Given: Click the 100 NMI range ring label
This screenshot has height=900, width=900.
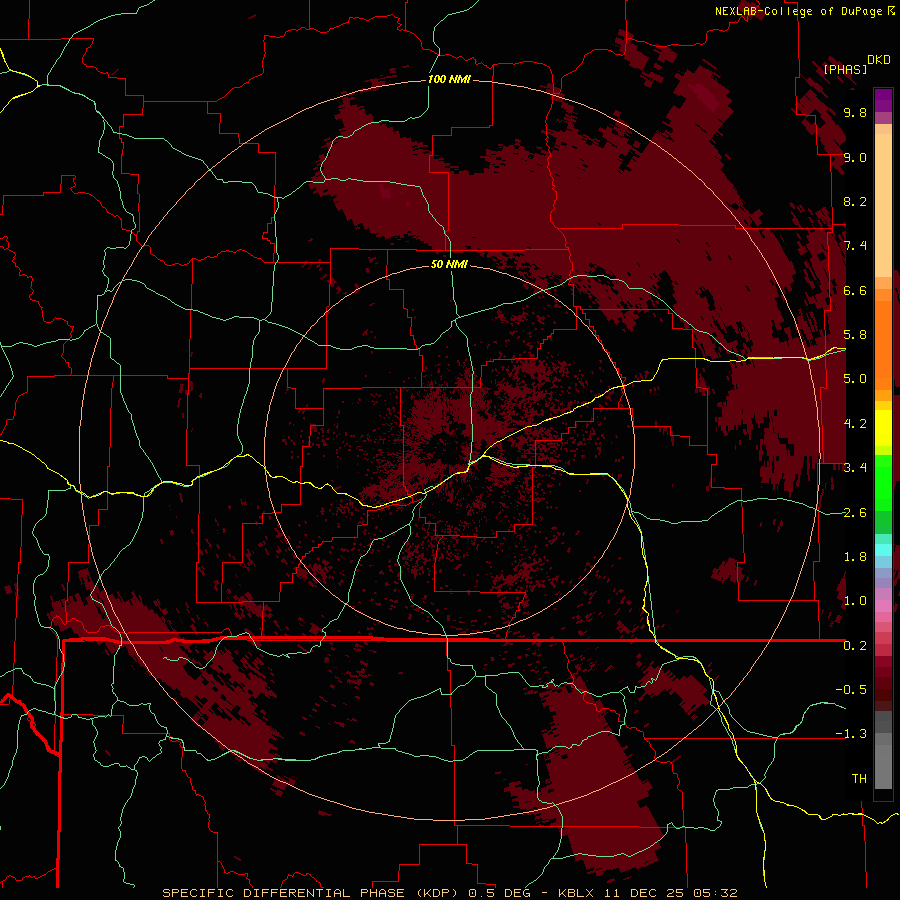Looking at the screenshot, I should click(x=449, y=79).
